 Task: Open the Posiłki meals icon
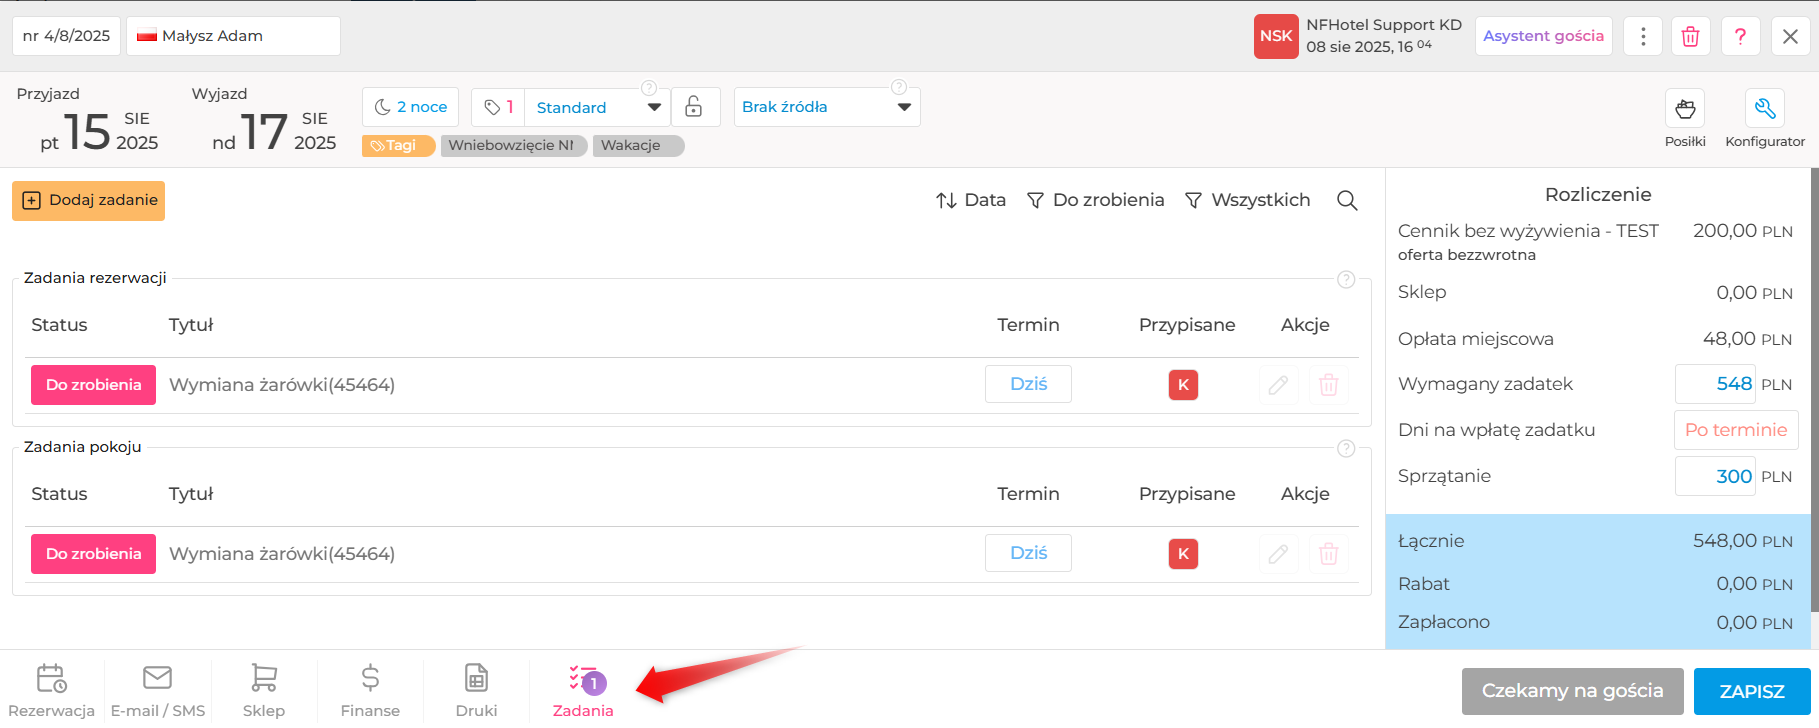(x=1685, y=108)
